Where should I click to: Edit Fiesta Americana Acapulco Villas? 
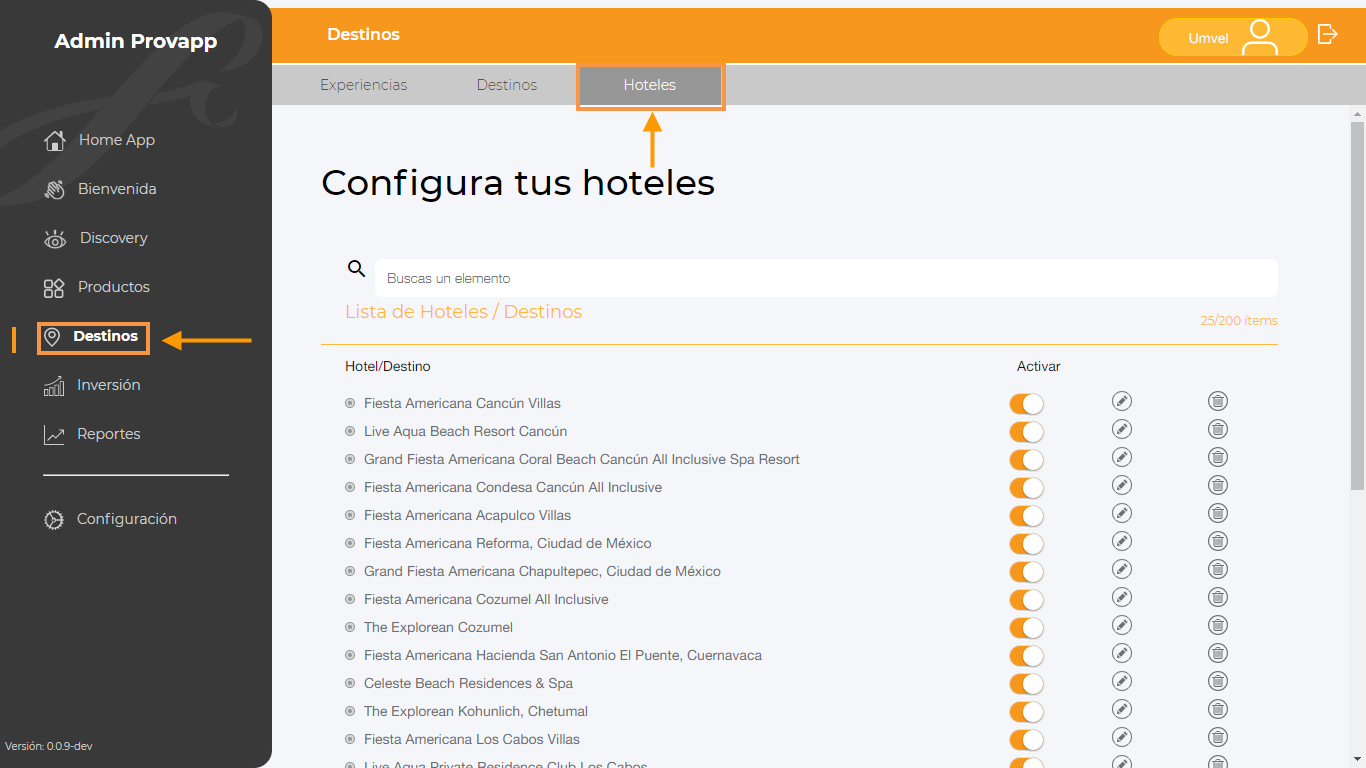click(x=1122, y=513)
